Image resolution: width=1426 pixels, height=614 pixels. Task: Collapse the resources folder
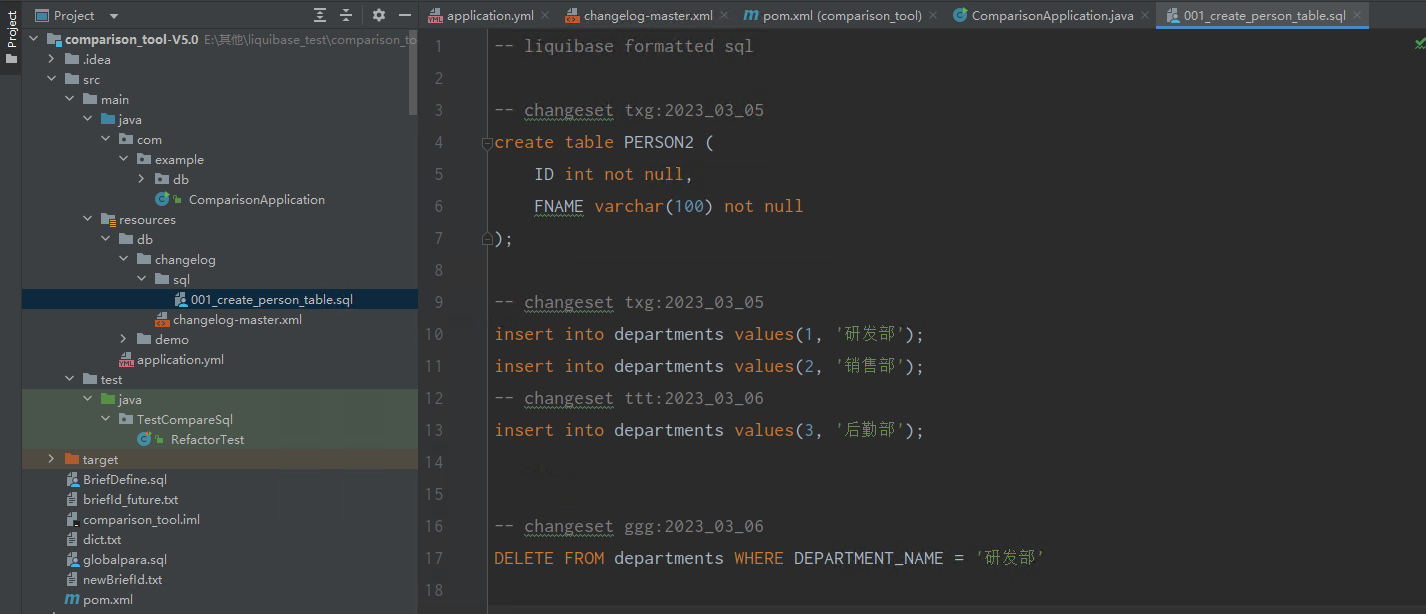tap(87, 219)
